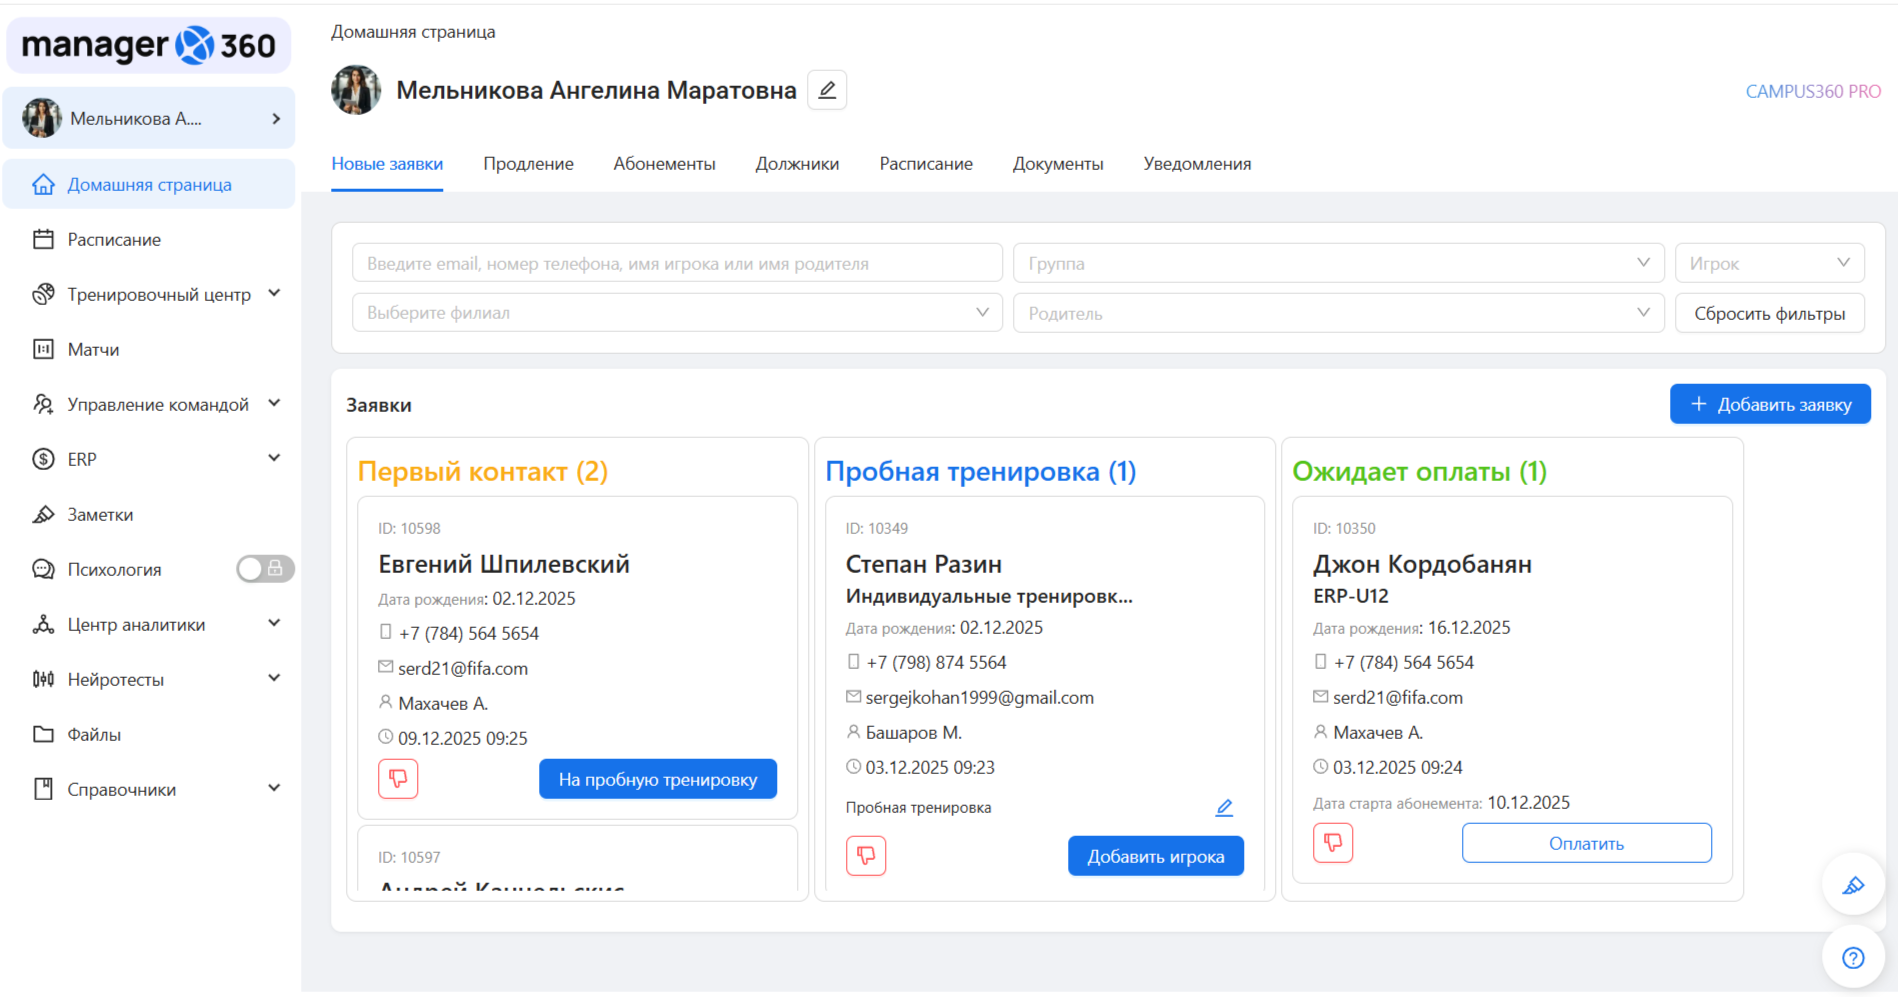Click the Оплатить button for Джон Кордобанян
1898x997 pixels.
tap(1586, 842)
